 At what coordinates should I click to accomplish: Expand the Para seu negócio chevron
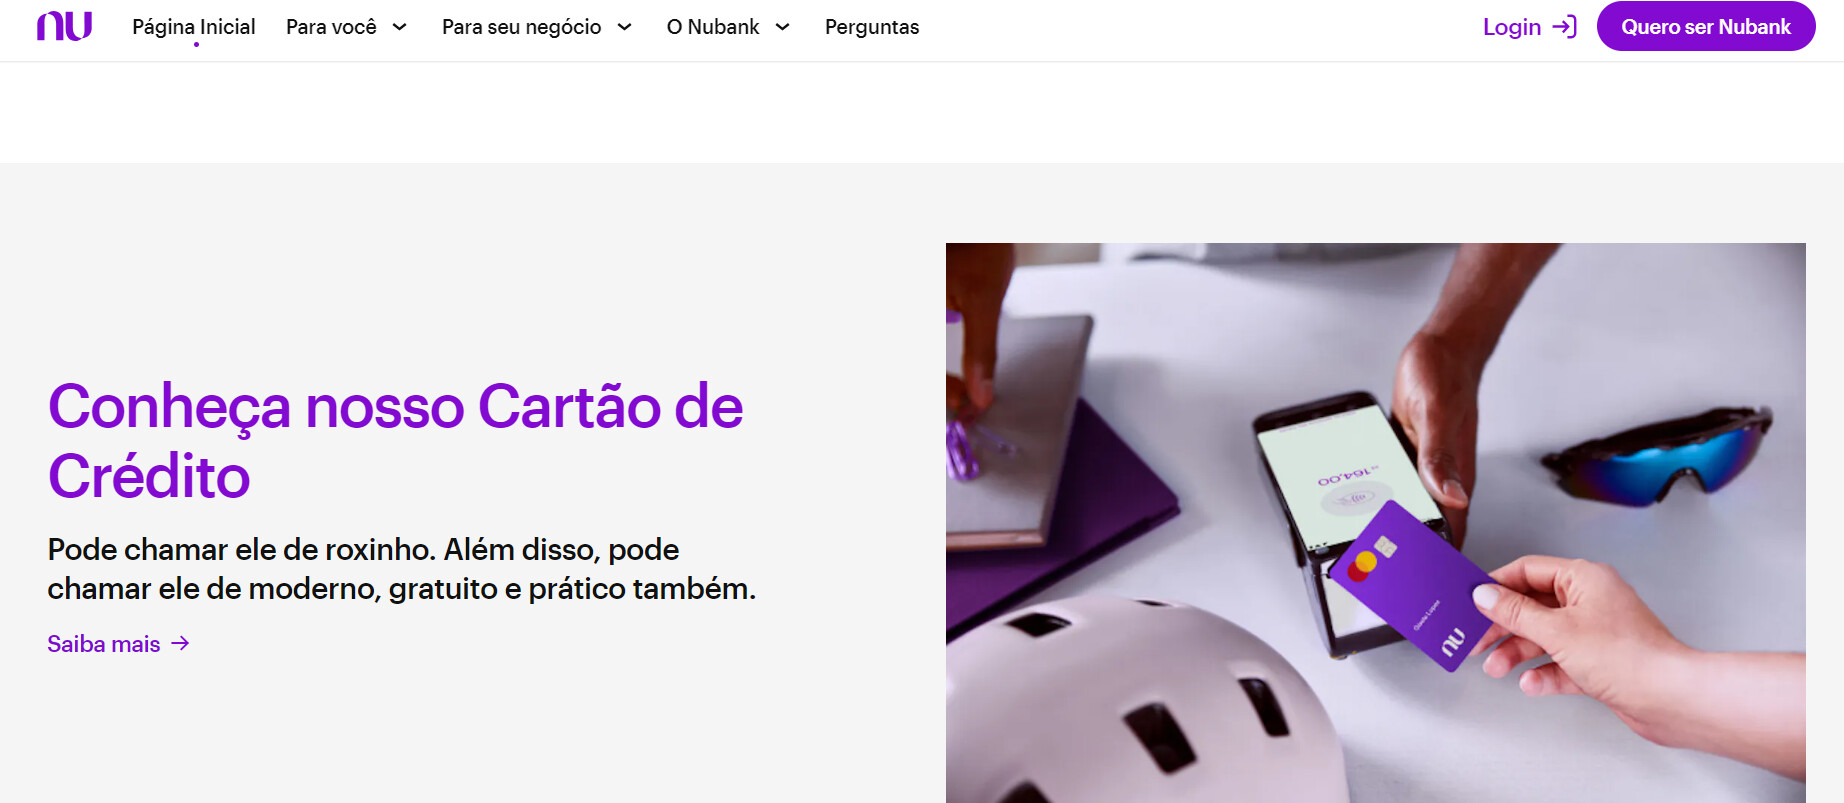624,27
